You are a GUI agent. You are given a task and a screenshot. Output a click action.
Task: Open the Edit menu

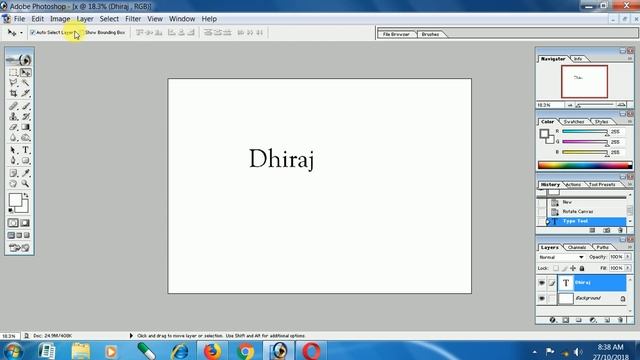[x=38, y=19]
